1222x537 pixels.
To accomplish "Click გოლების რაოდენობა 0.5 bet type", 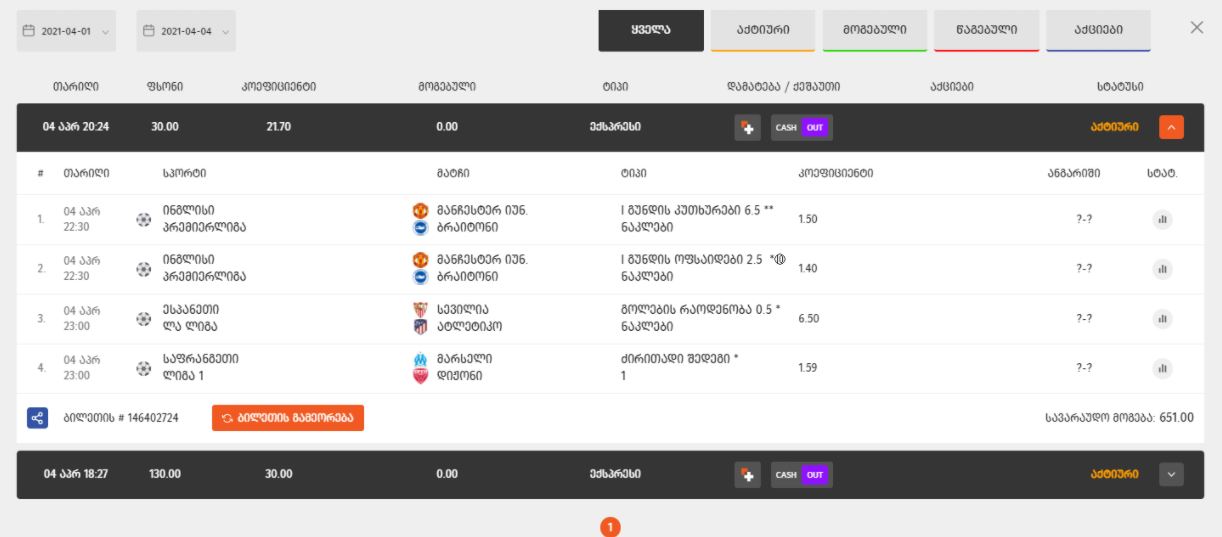I will point(700,310).
